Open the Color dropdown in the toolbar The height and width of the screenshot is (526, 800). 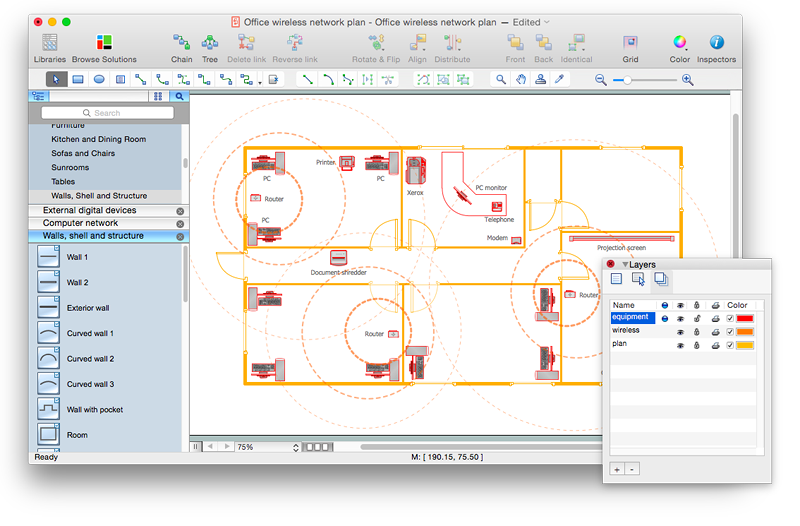(680, 43)
